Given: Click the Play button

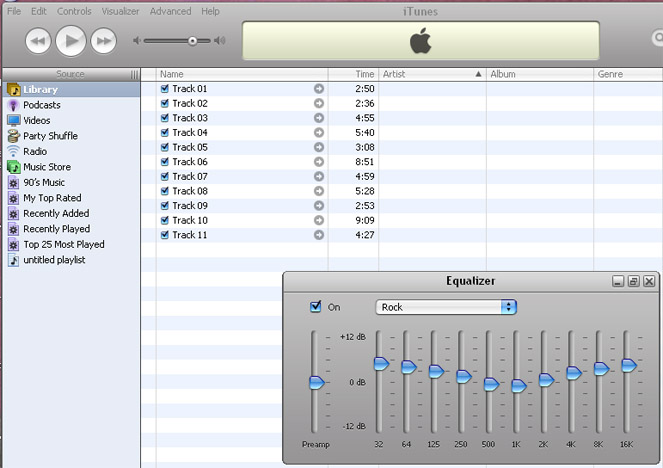Looking at the screenshot, I should [70, 40].
